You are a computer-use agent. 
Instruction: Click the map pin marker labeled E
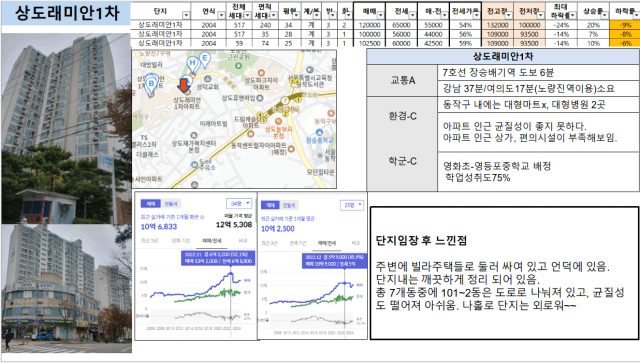pyautogui.click(x=204, y=59)
